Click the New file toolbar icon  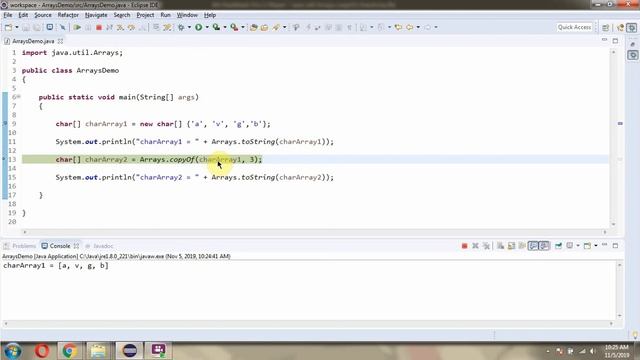coord(8,27)
